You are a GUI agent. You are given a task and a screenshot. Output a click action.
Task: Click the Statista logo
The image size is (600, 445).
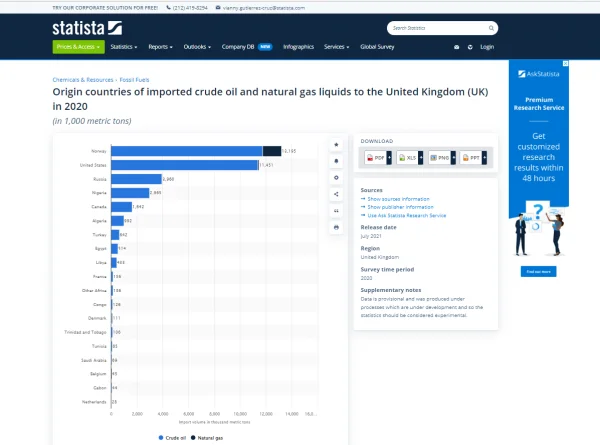(x=87, y=28)
